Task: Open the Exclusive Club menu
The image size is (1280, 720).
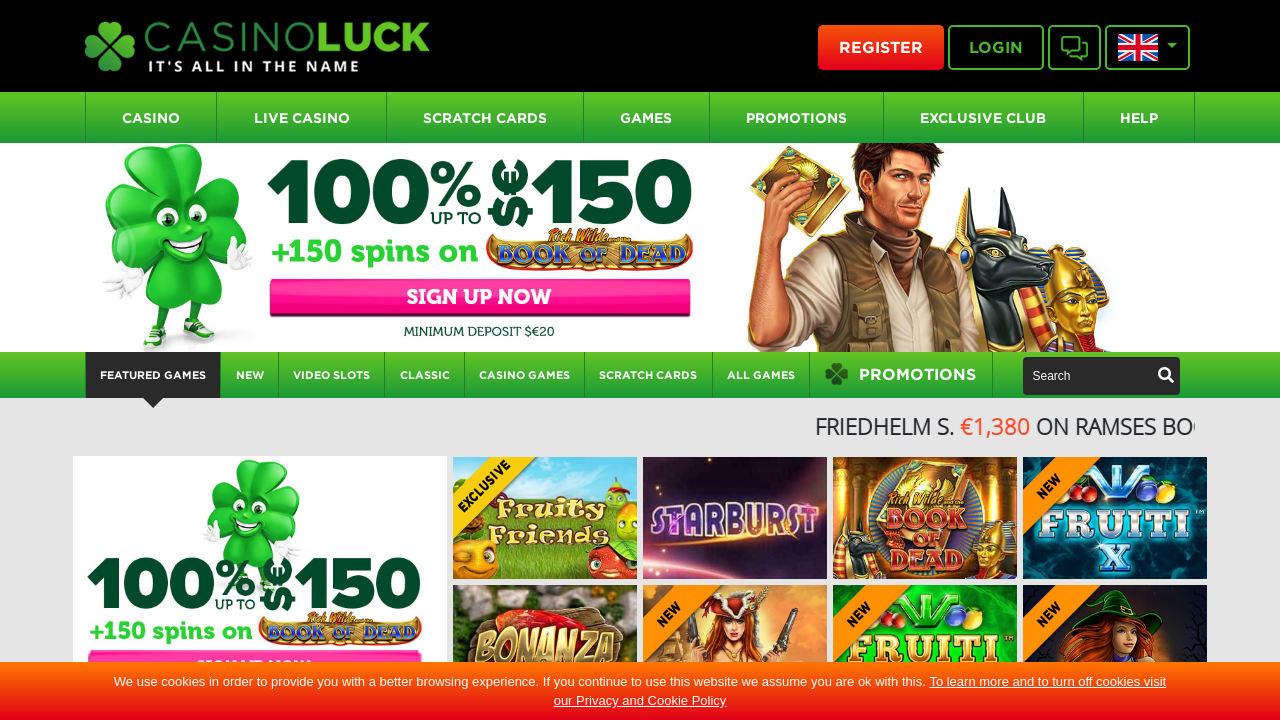Action: click(x=983, y=118)
